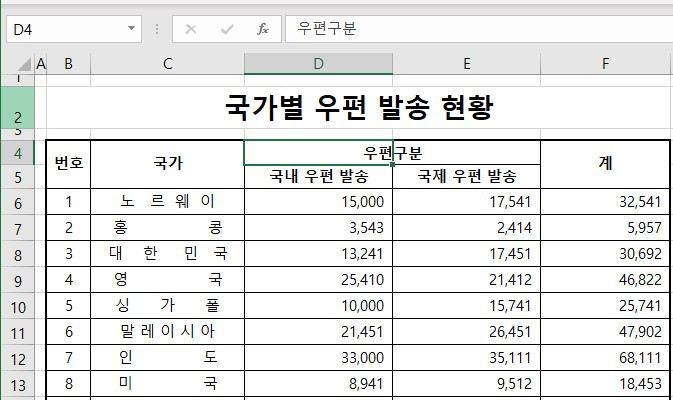Click the Cancel (X) formula bar icon
The width and height of the screenshot is (673, 400).
pyautogui.click(x=191, y=29)
